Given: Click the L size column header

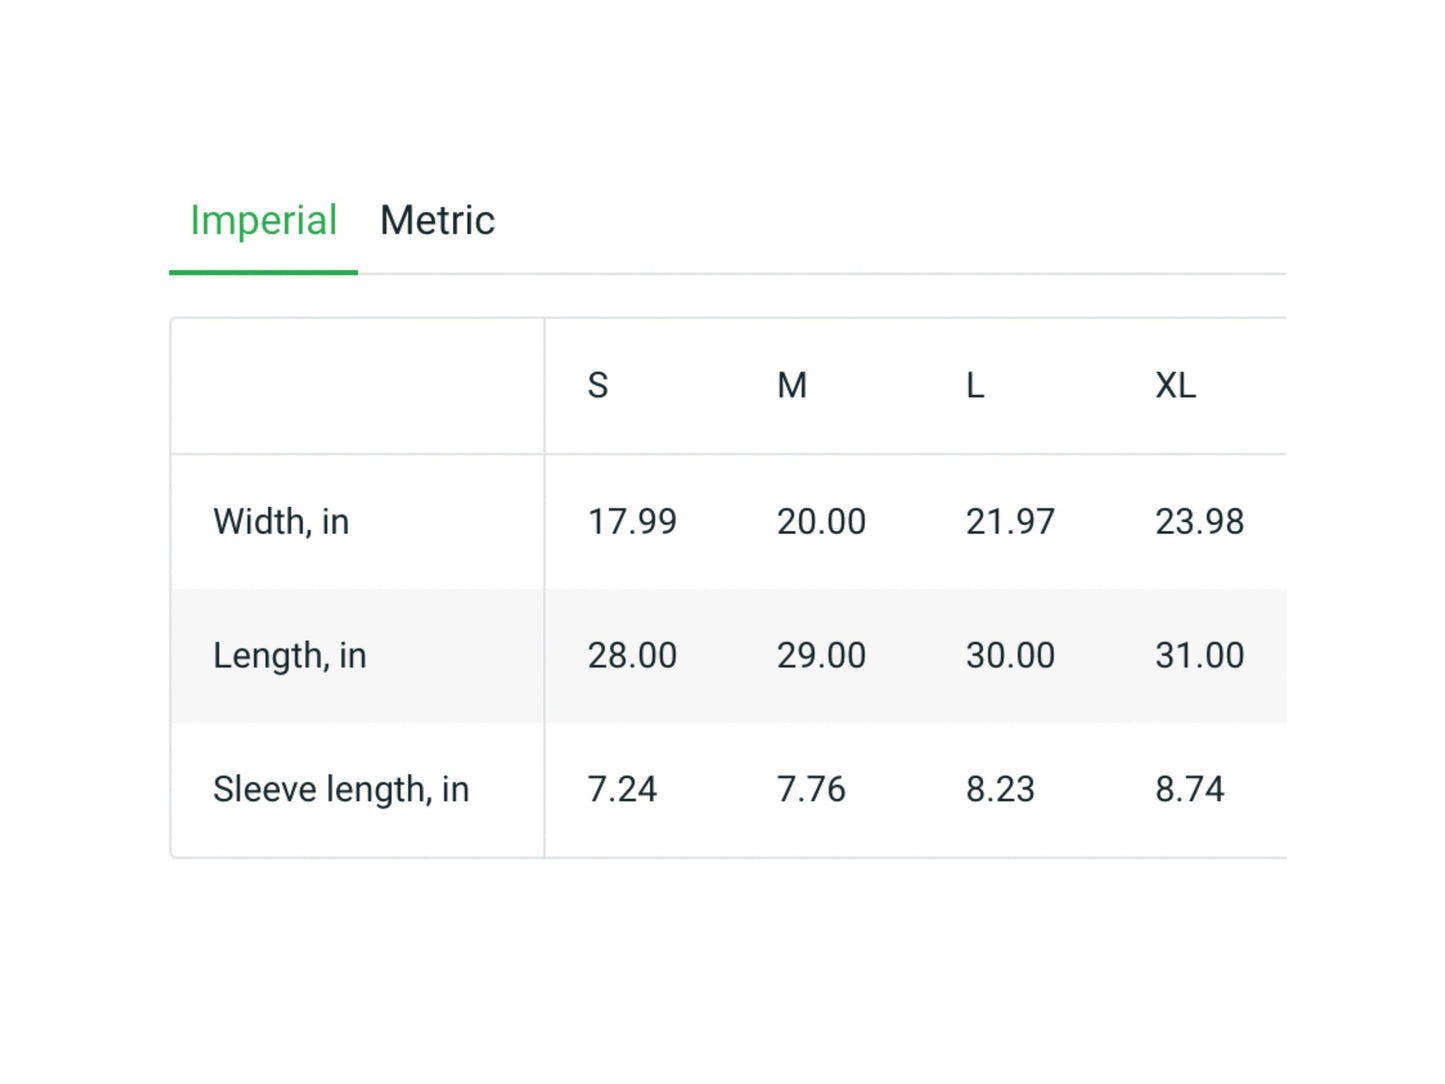Looking at the screenshot, I should tap(975, 385).
